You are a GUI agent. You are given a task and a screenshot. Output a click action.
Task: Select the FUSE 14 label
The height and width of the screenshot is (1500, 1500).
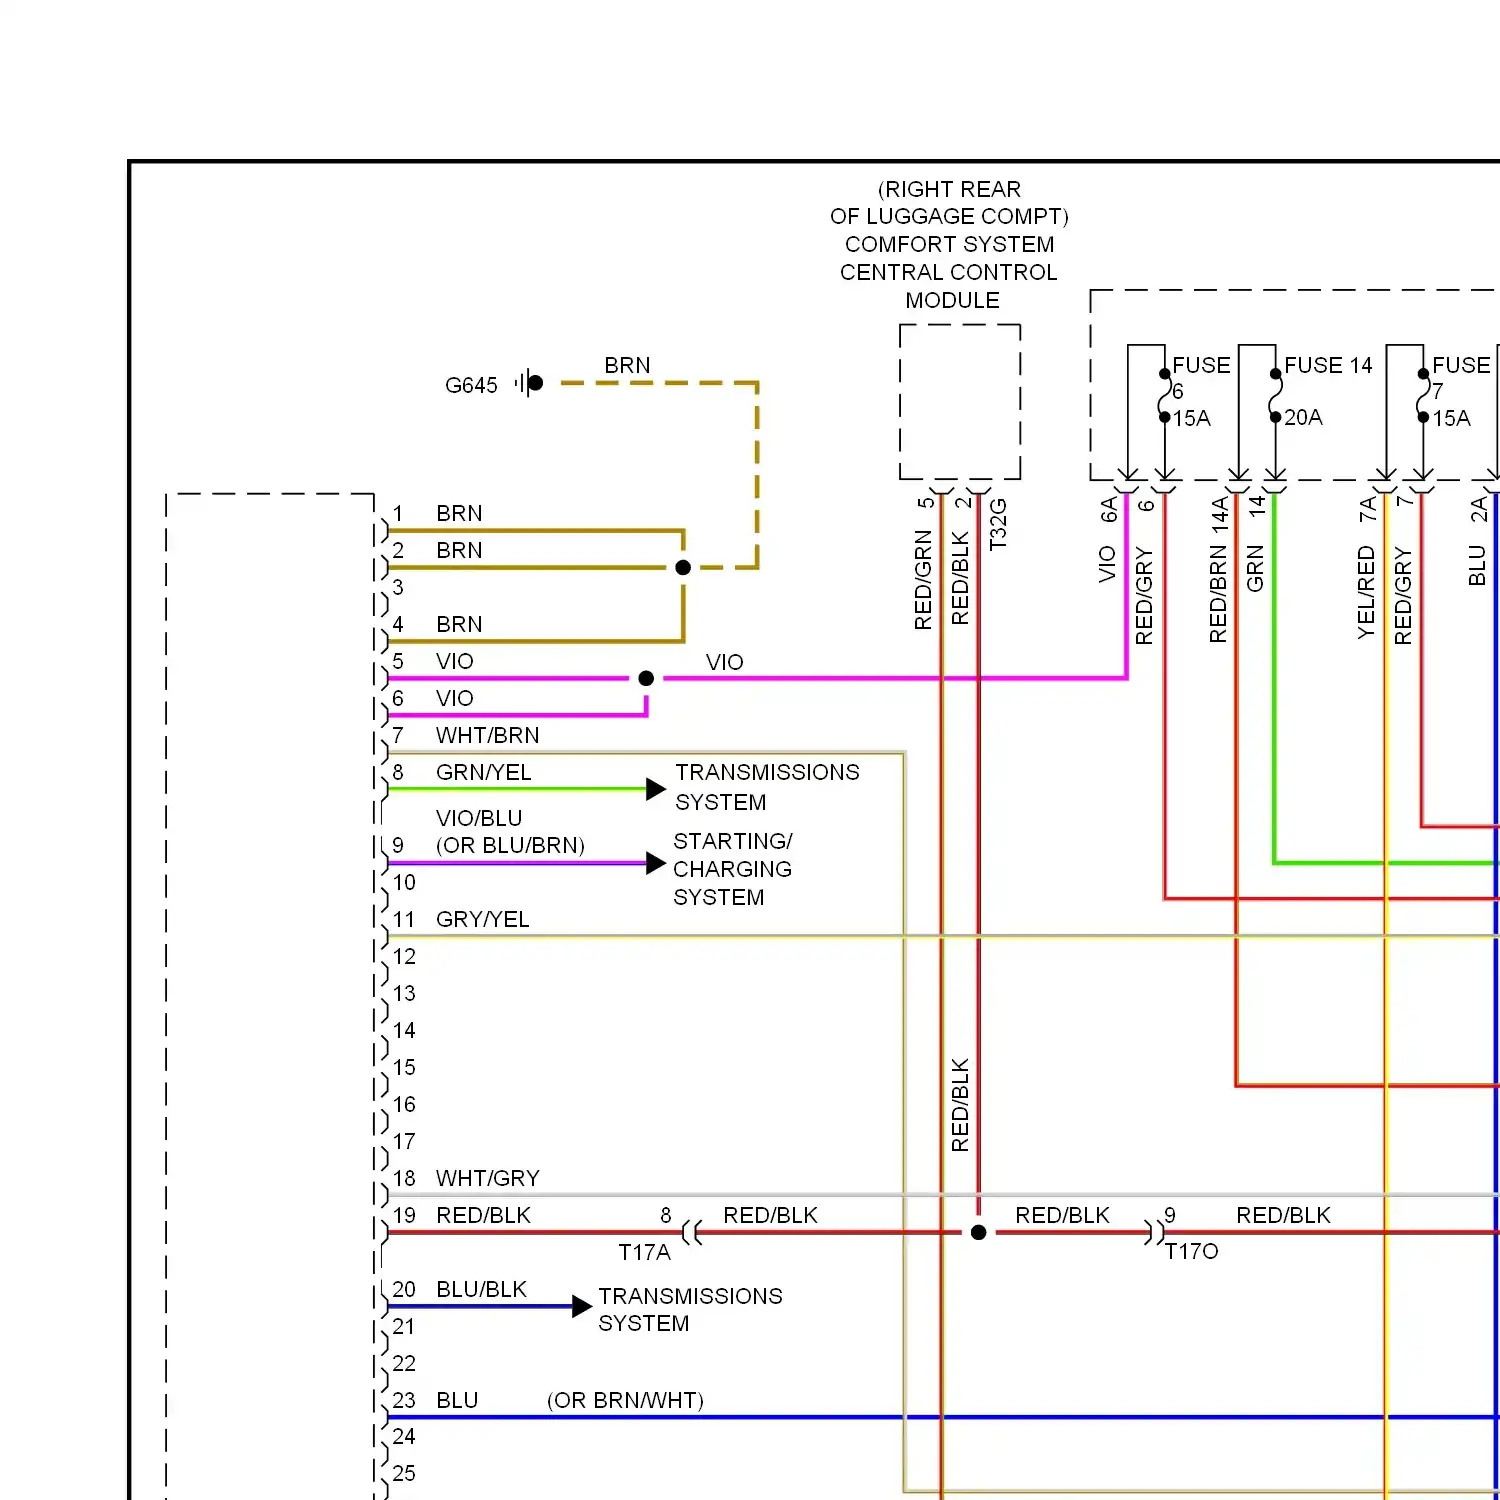(x=1328, y=365)
